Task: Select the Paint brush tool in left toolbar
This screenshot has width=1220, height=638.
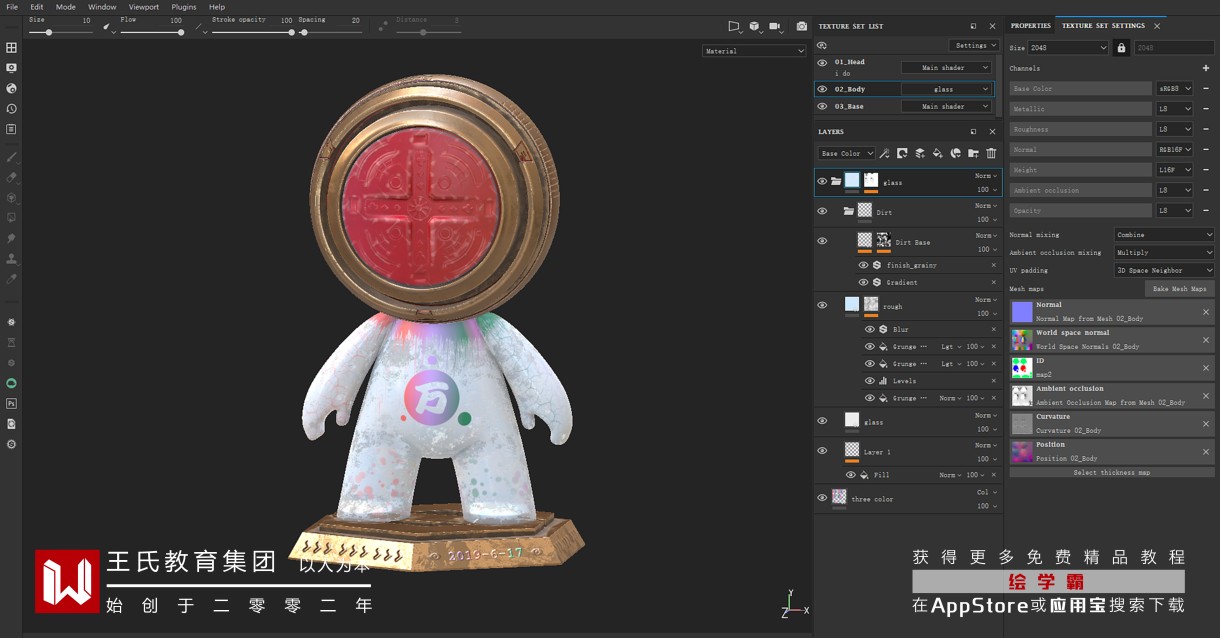Action: (x=12, y=157)
